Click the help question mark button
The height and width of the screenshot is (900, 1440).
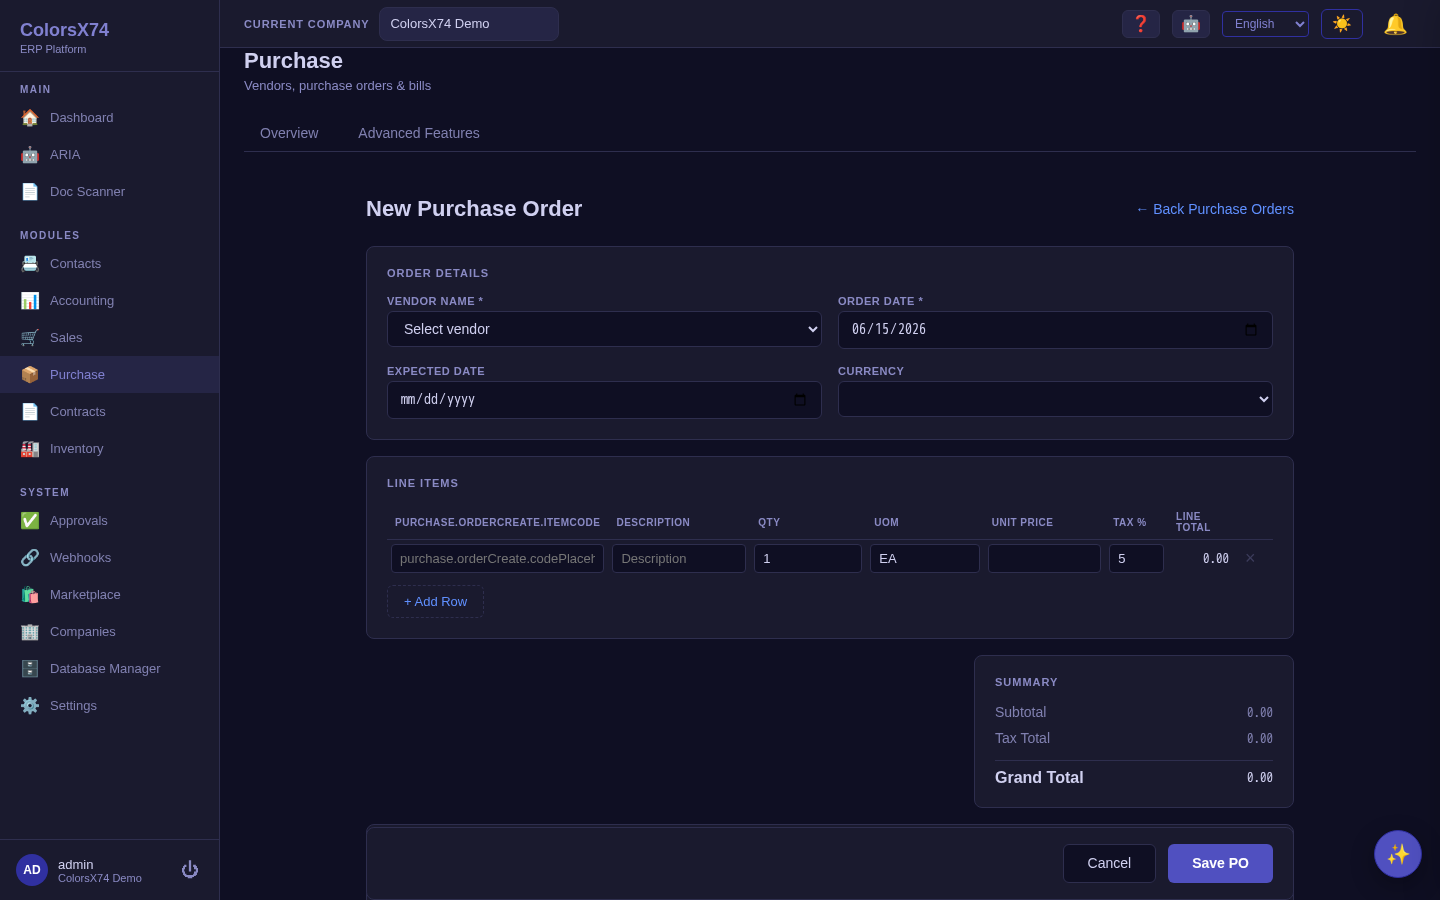tap(1141, 24)
